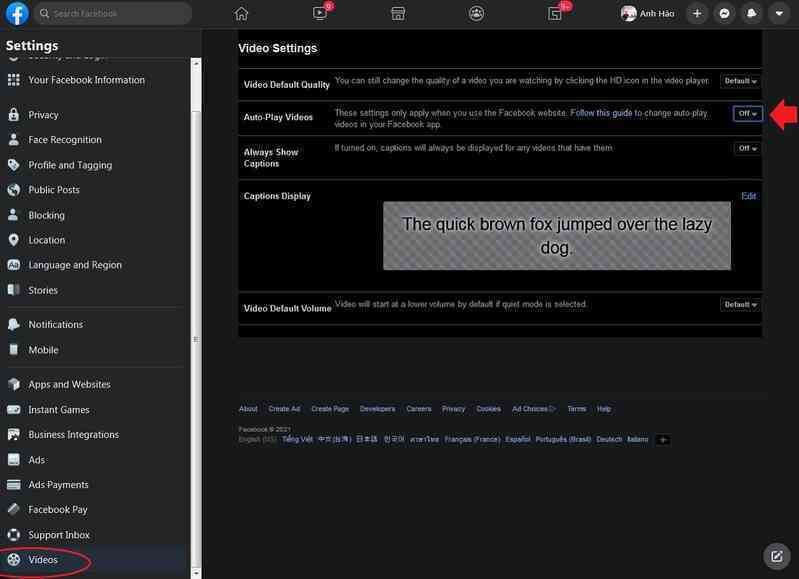Click the Profile and Tagging tag icon
The width and height of the screenshot is (799, 579).
(x=14, y=165)
